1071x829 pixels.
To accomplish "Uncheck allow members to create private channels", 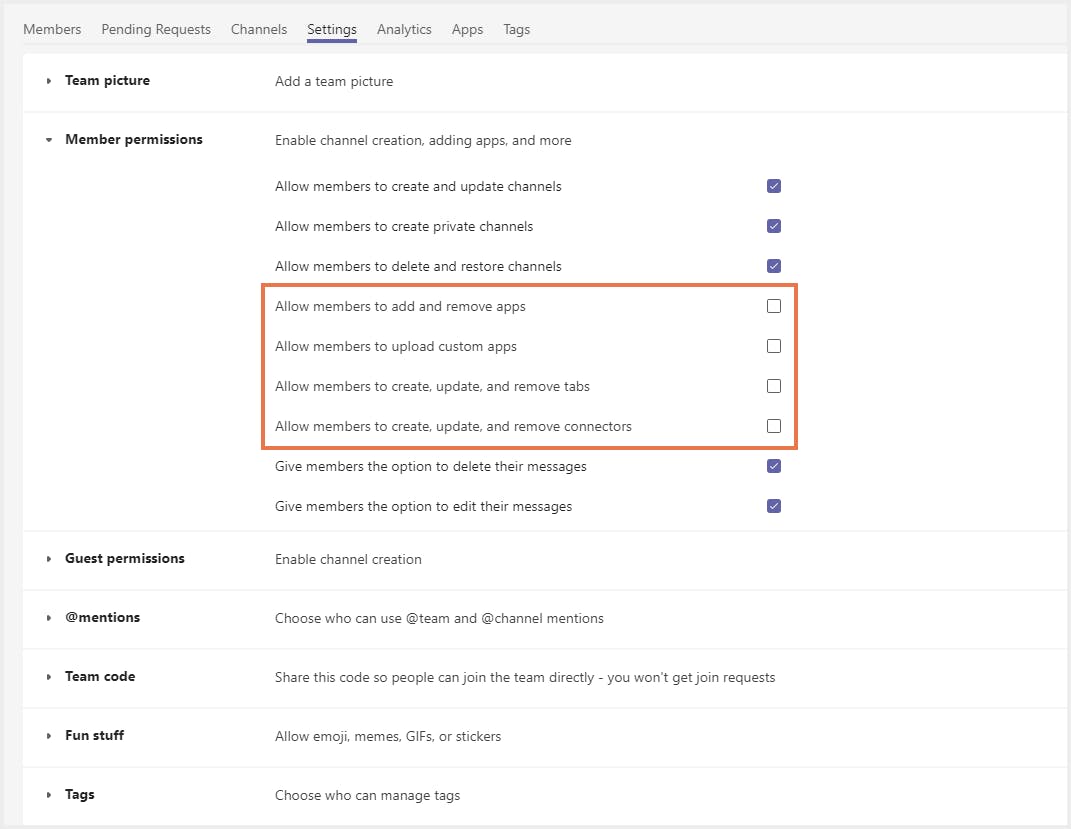I will coord(774,226).
